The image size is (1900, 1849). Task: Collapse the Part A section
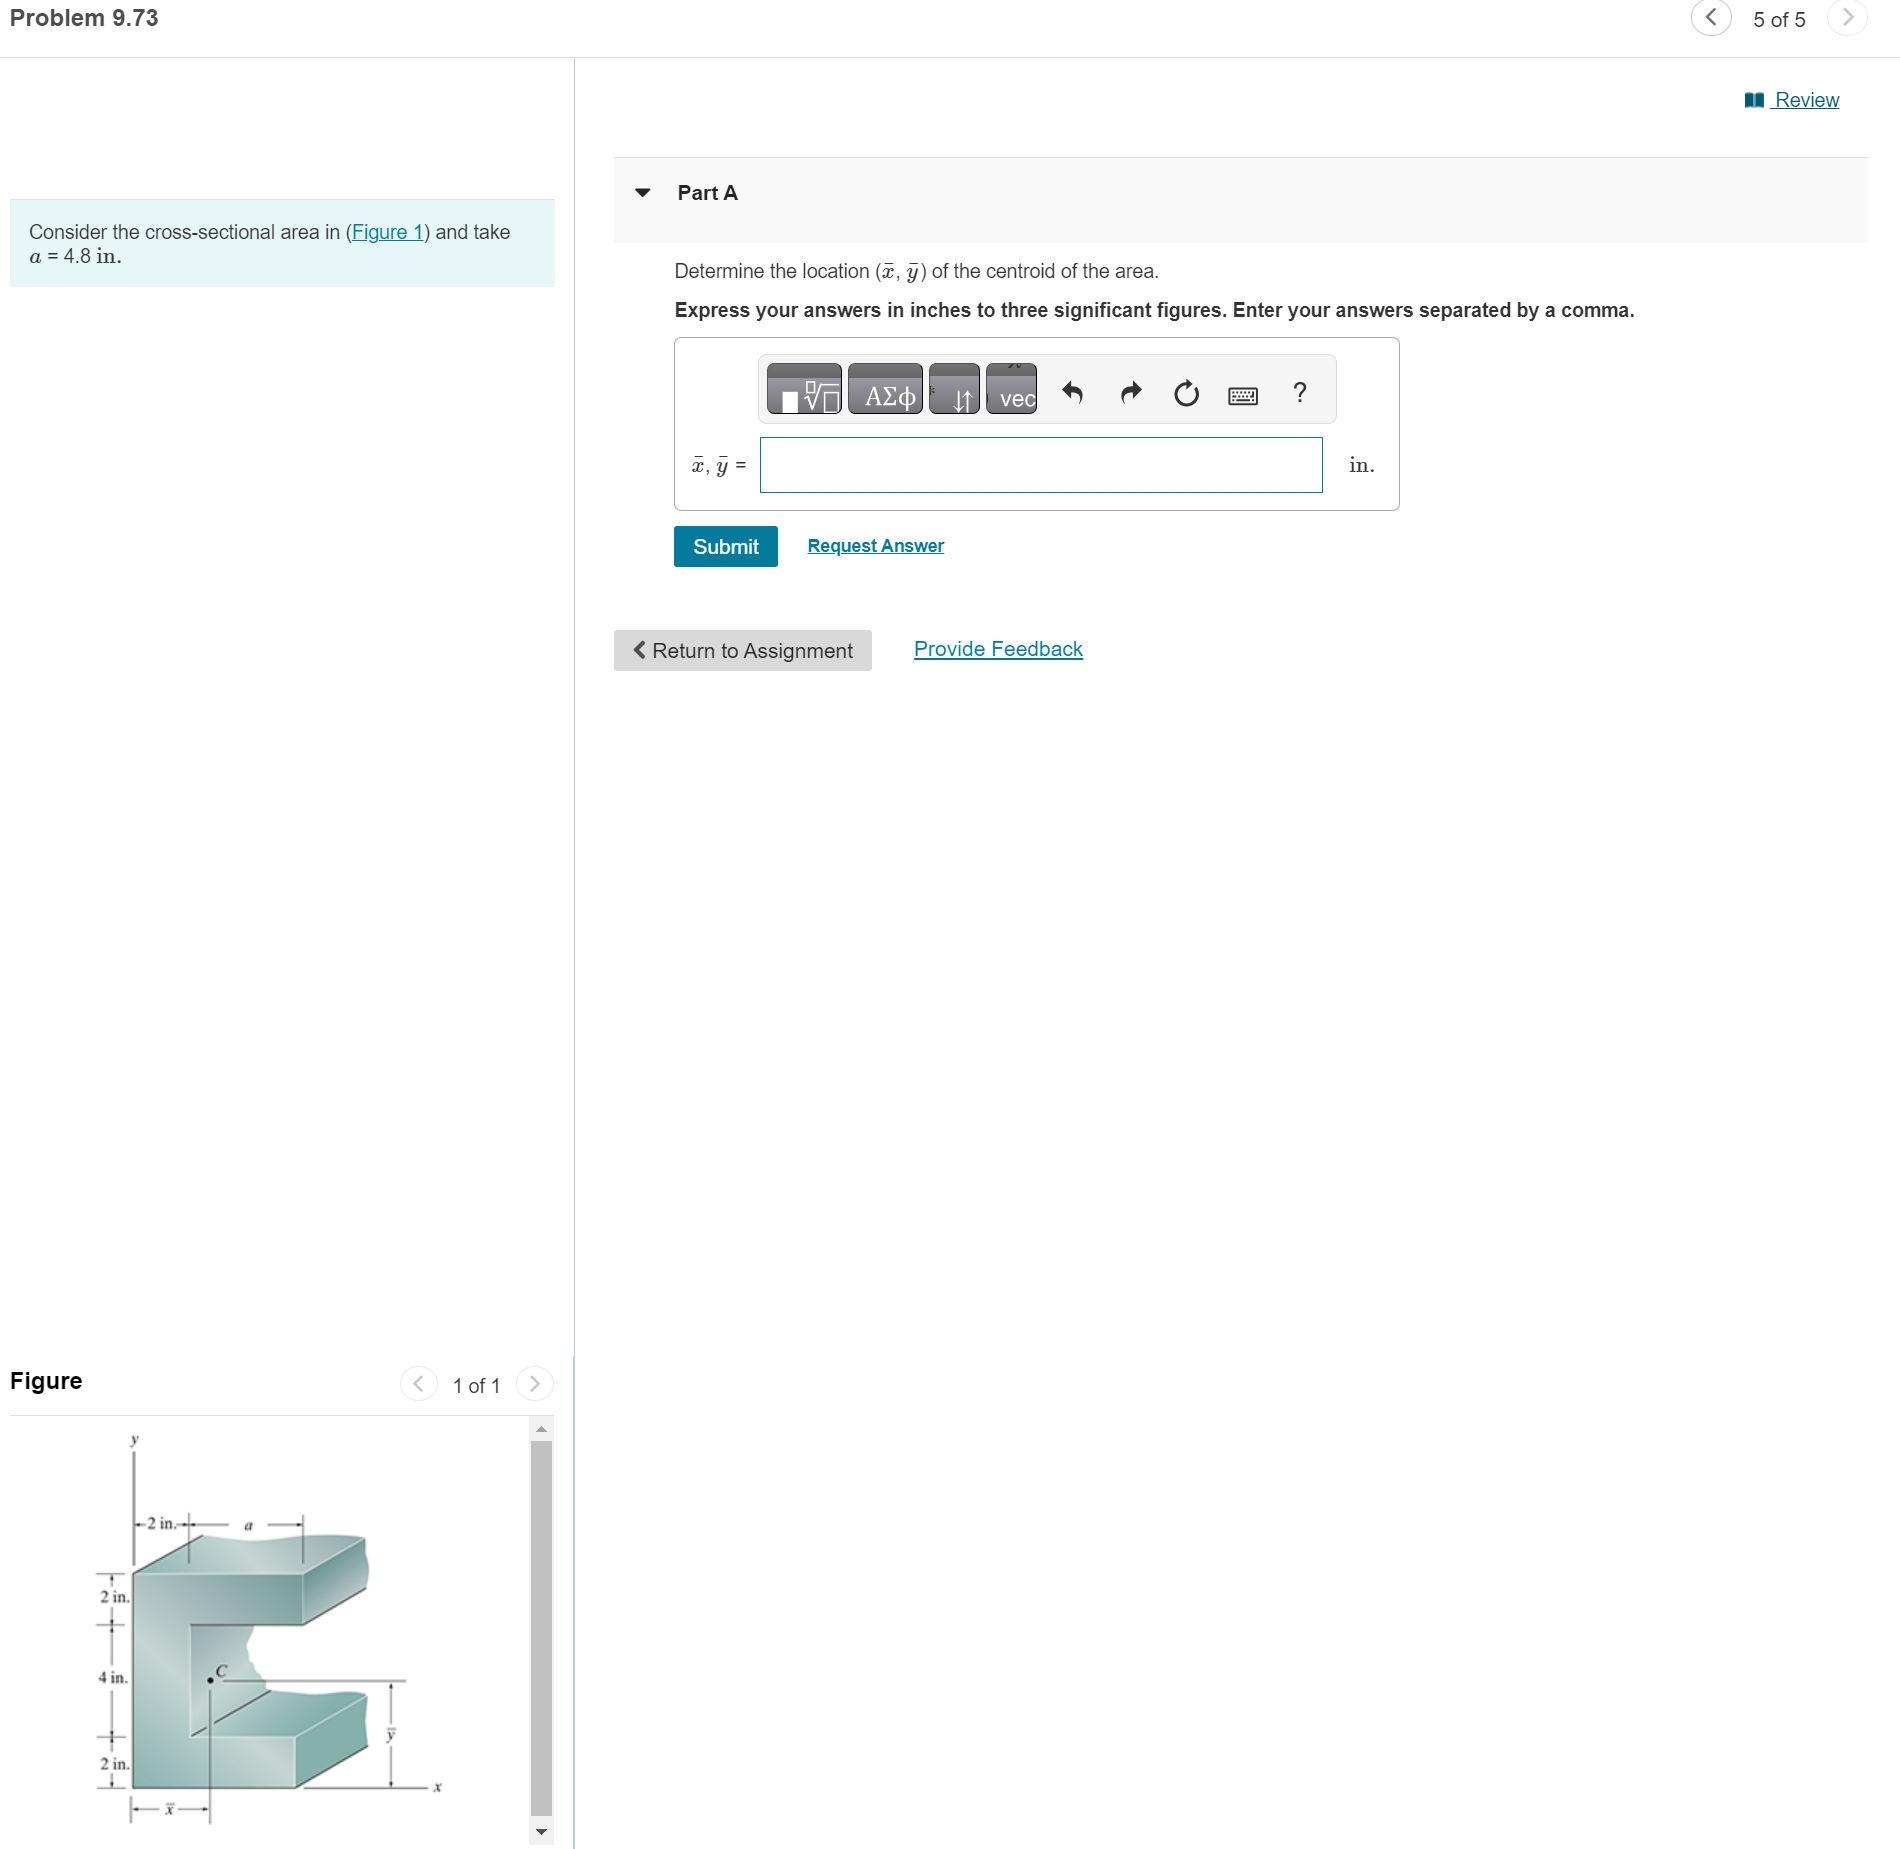643,193
